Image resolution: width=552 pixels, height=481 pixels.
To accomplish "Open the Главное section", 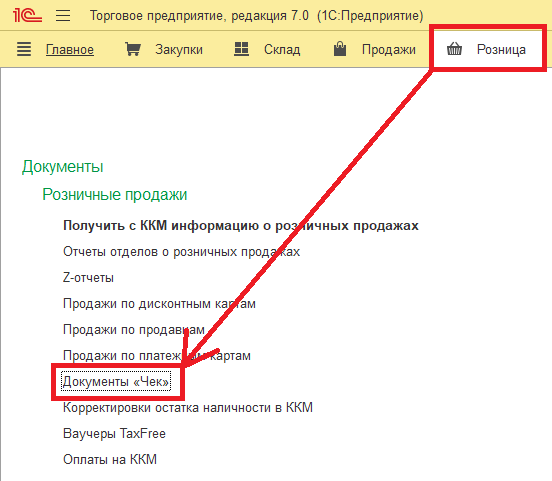I will pyautogui.click(x=70, y=50).
